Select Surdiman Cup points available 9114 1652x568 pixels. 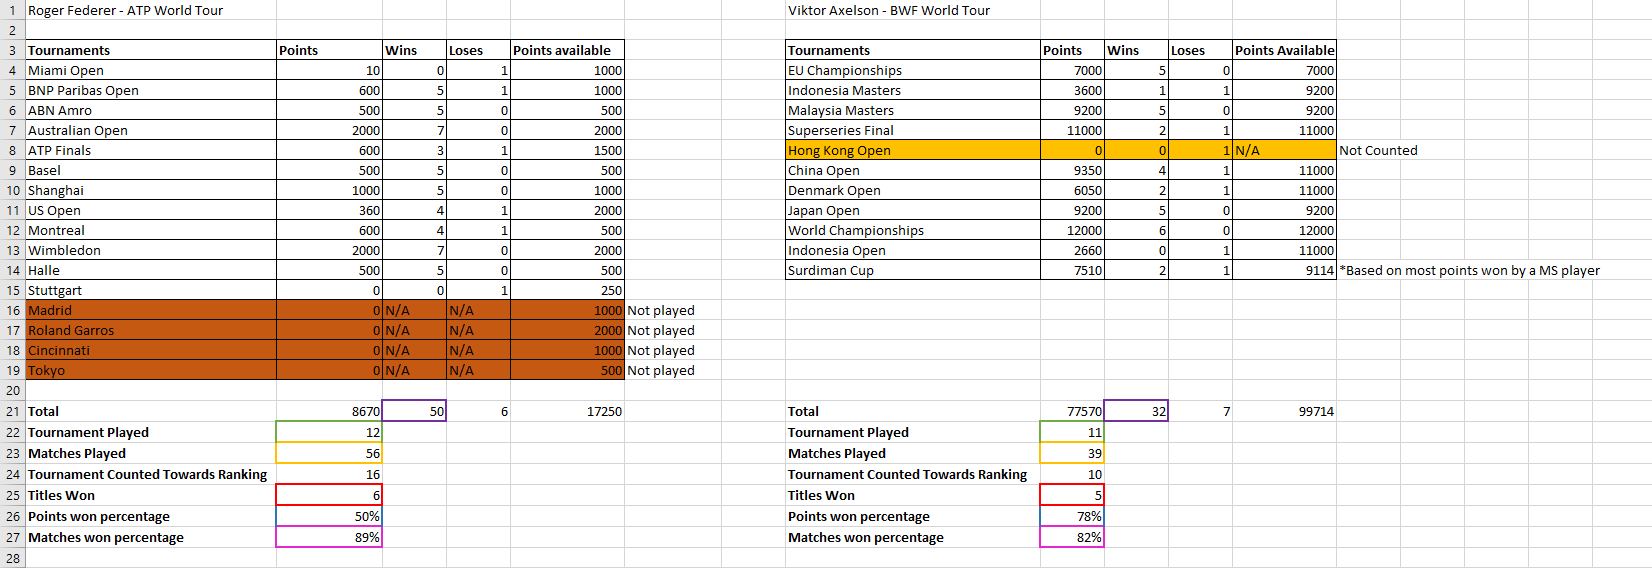pos(1284,270)
